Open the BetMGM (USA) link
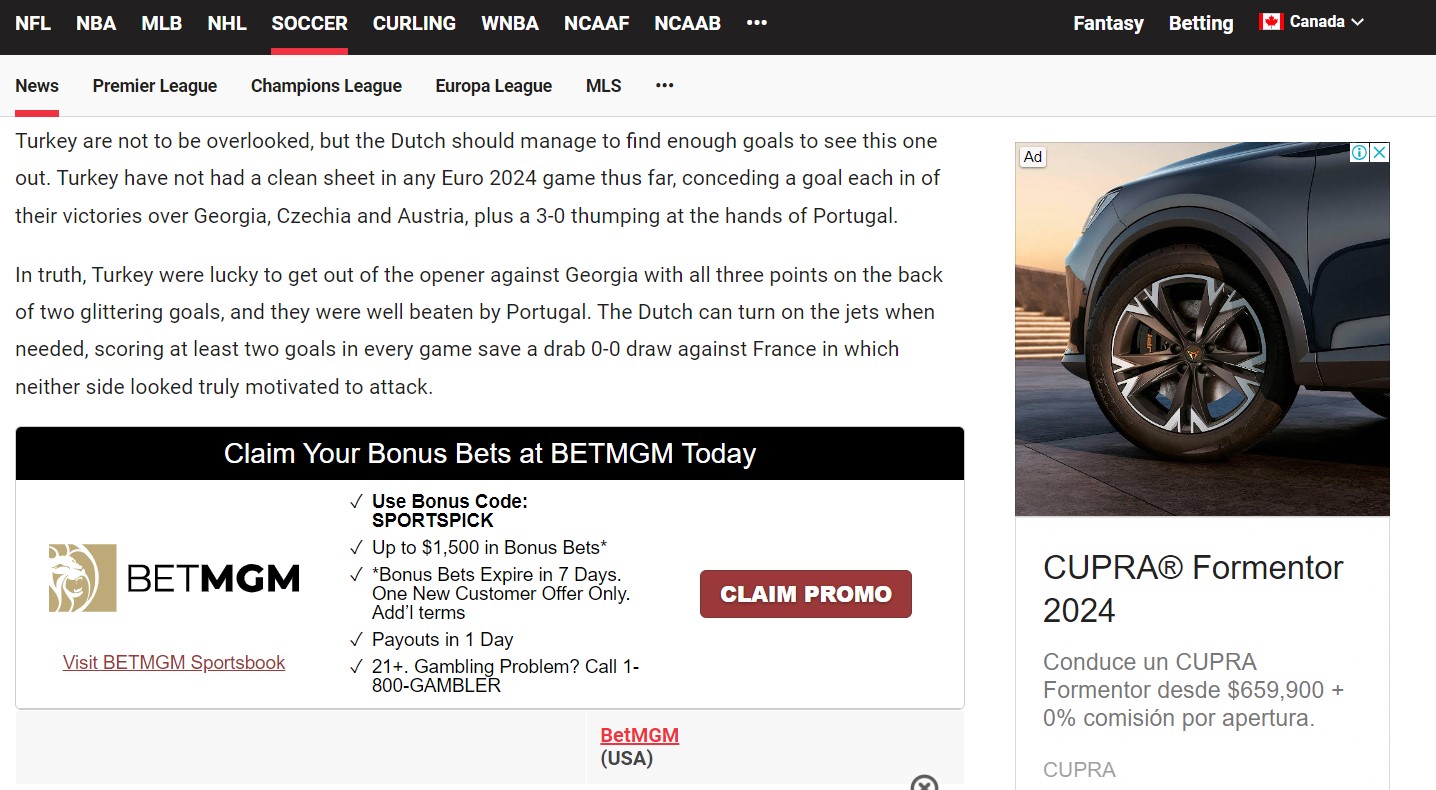 pyautogui.click(x=640, y=736)
